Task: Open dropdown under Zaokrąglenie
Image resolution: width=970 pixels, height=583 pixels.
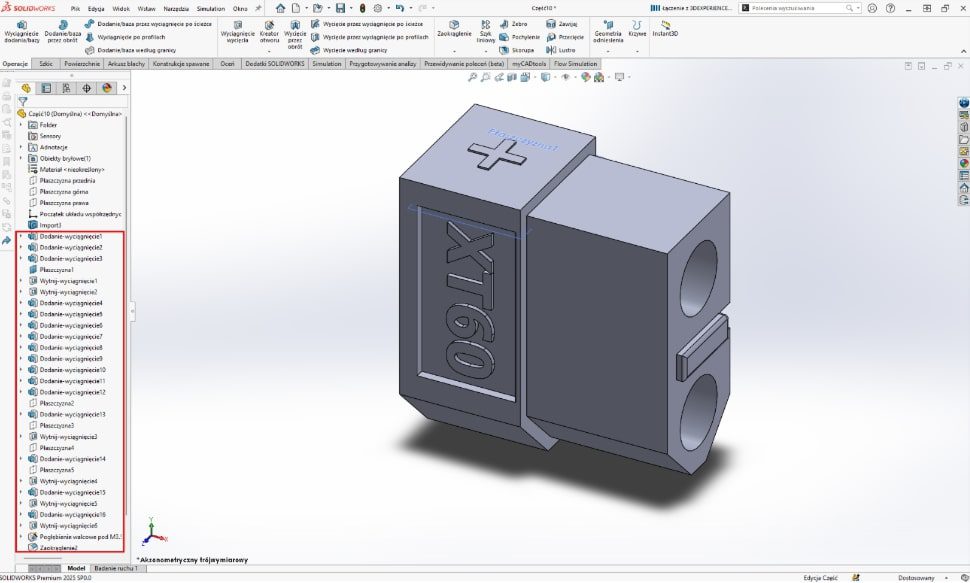Action: pyautogui.click(x=454, y=50)
